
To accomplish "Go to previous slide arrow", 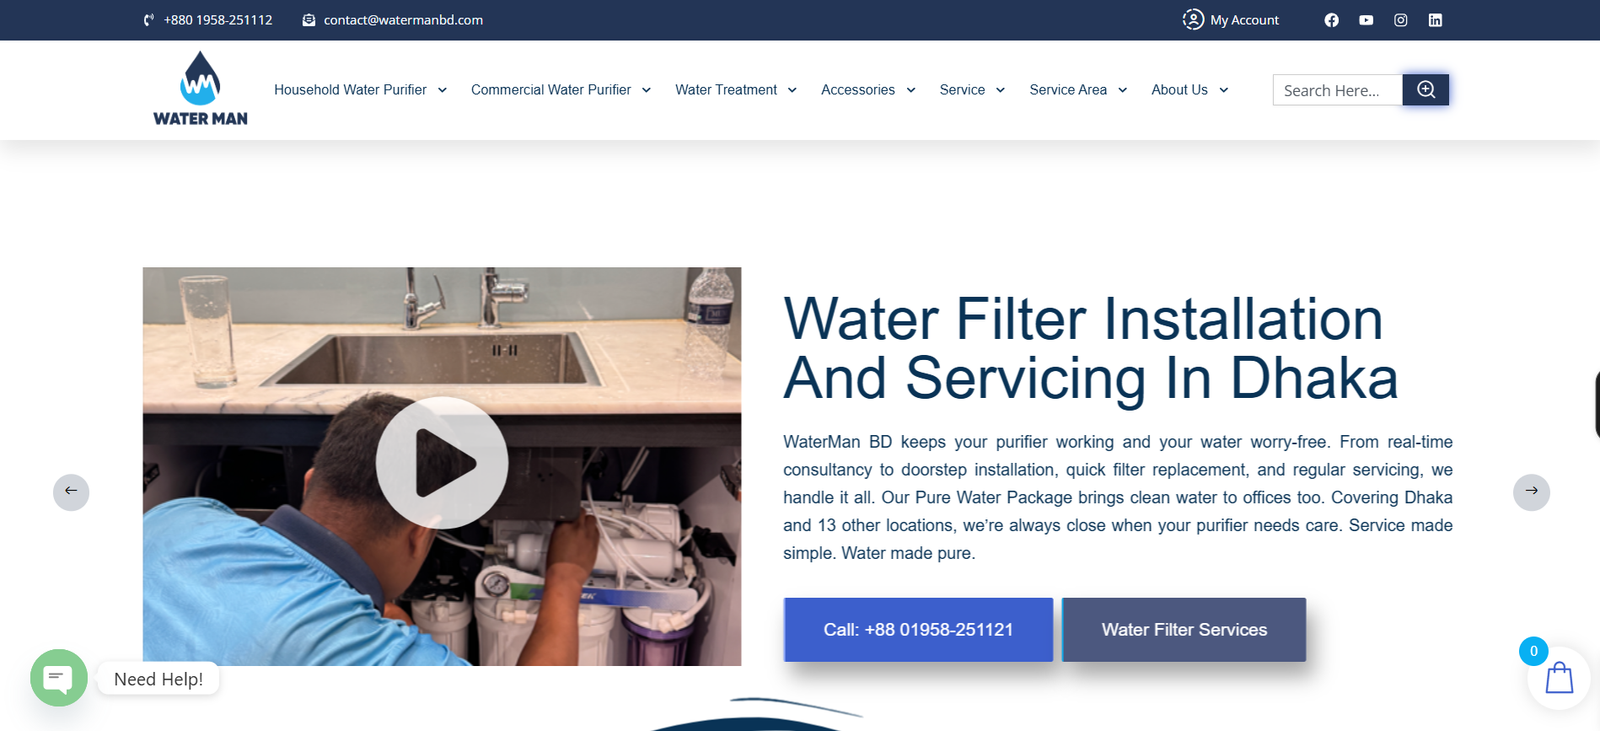I will 71,492.
